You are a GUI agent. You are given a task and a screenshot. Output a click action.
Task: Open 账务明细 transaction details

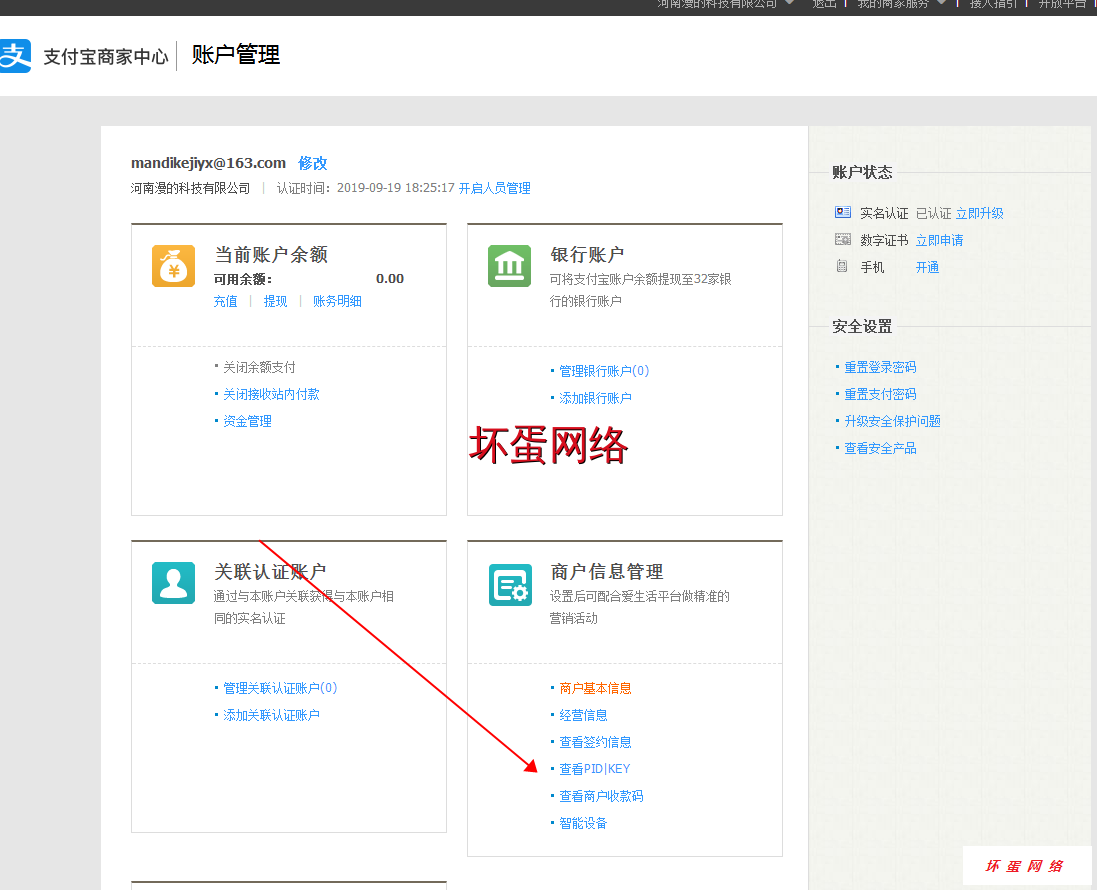337,301
